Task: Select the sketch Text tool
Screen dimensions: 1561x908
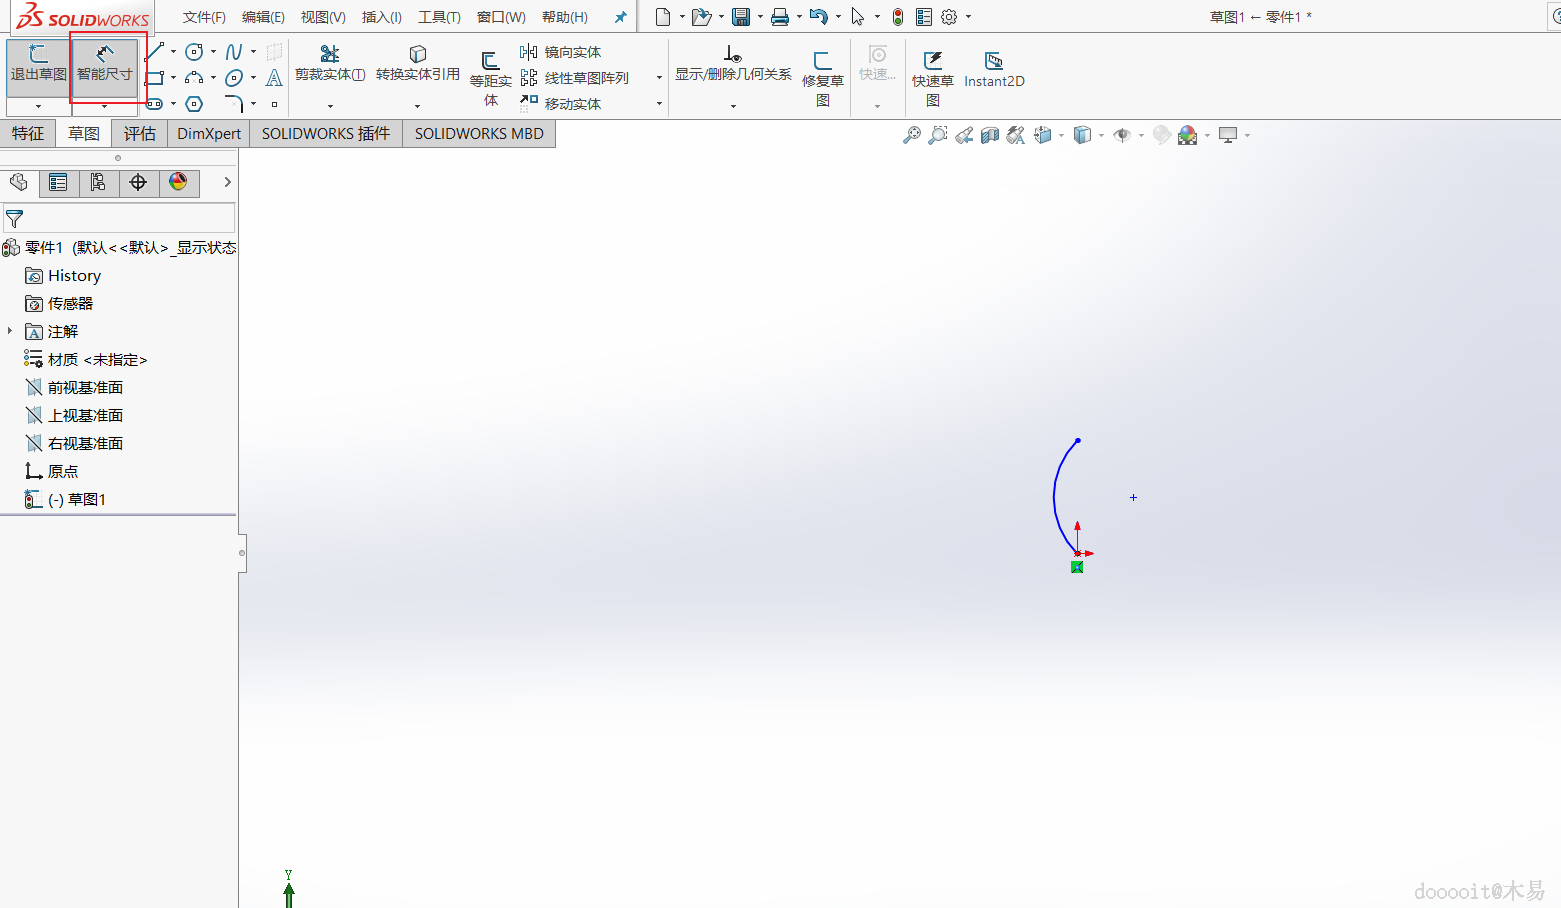Action: tap(274, 78)
